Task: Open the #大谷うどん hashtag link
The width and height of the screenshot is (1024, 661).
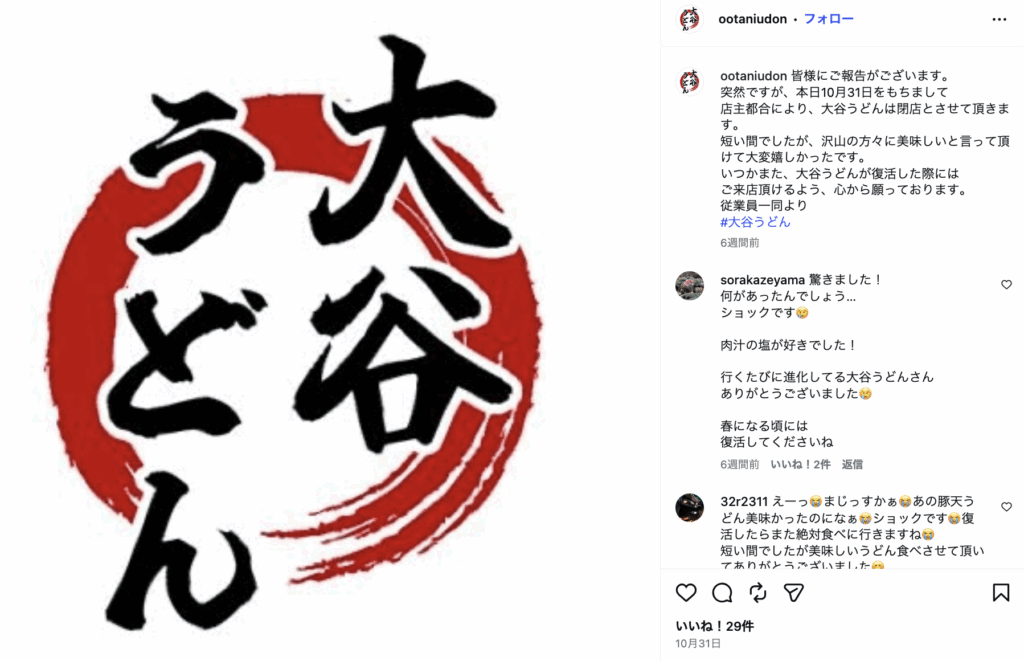Action: (x=755, y=222)
